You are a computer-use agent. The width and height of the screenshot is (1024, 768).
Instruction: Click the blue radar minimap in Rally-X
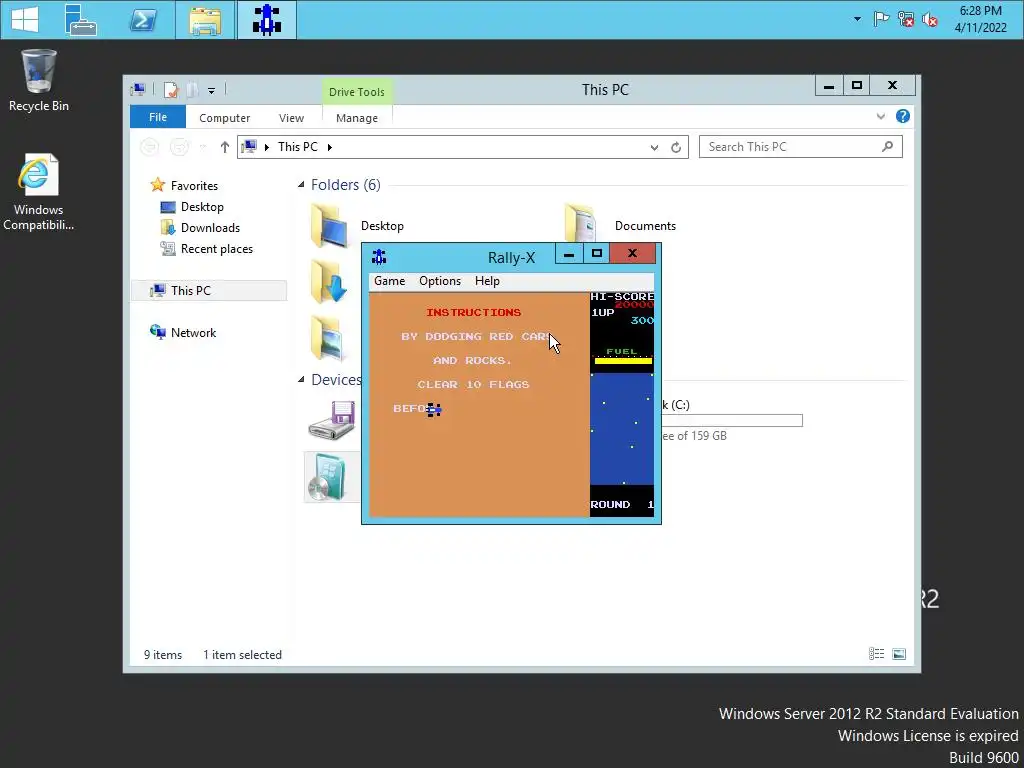(x=622, y=428)
